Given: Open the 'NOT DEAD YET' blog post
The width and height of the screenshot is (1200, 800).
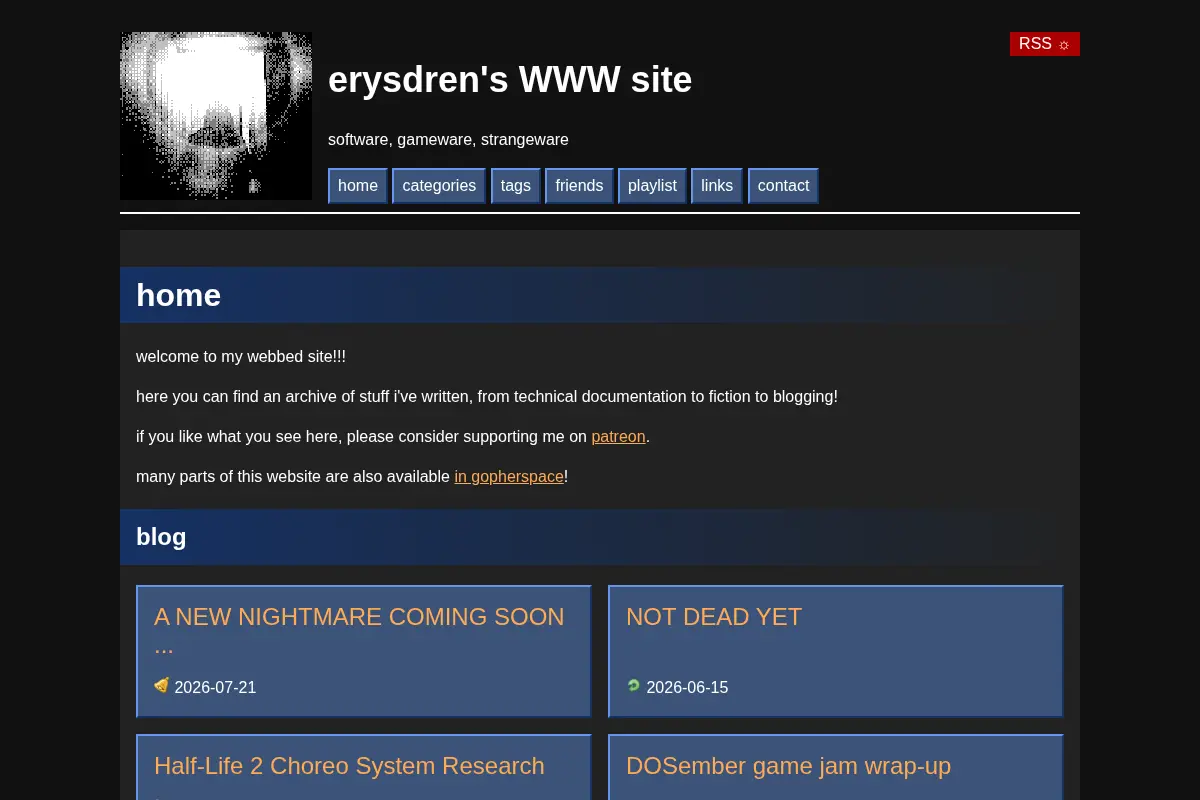Looking at the screenshot, I should pyautogui.click(x=714, y=617).
